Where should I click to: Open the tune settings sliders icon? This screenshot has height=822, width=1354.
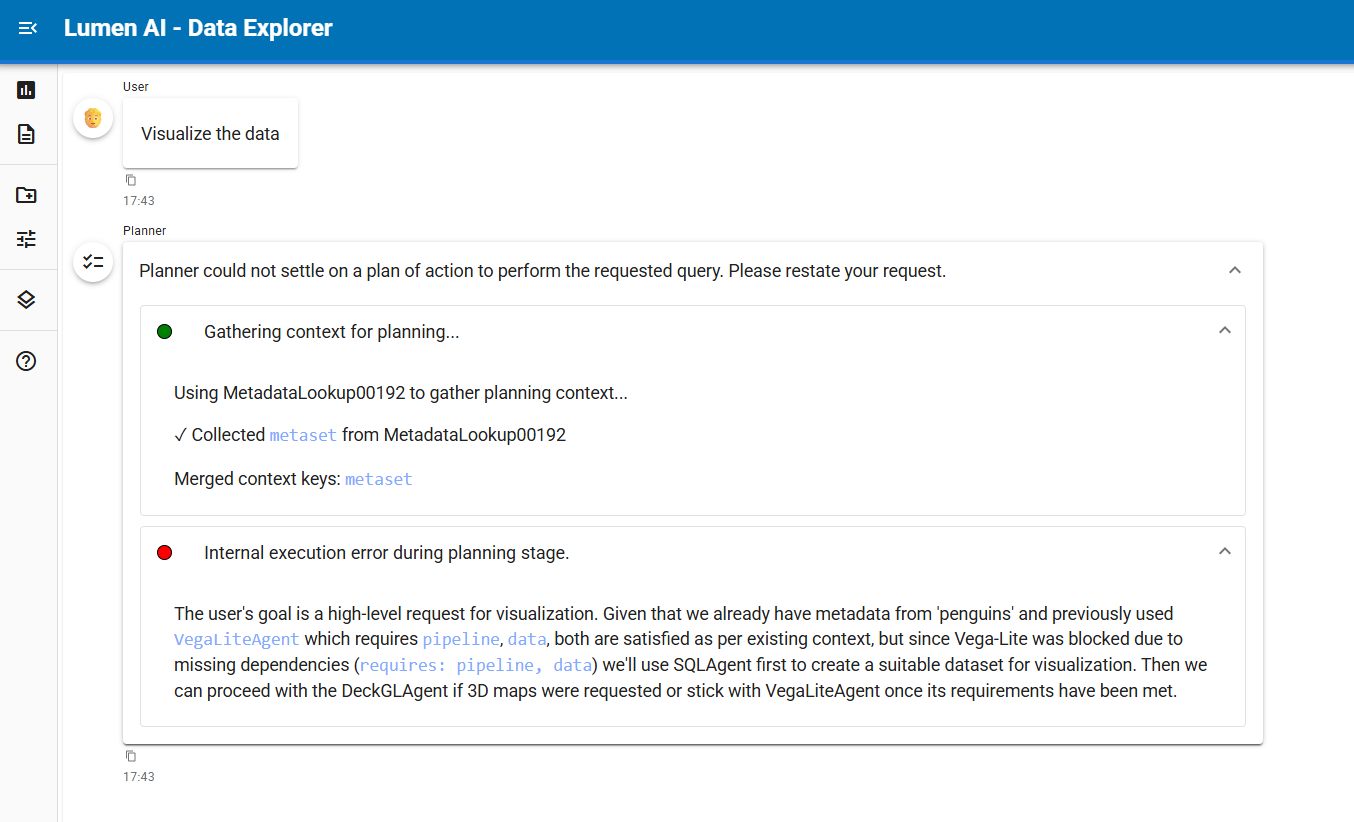point(26,239)
